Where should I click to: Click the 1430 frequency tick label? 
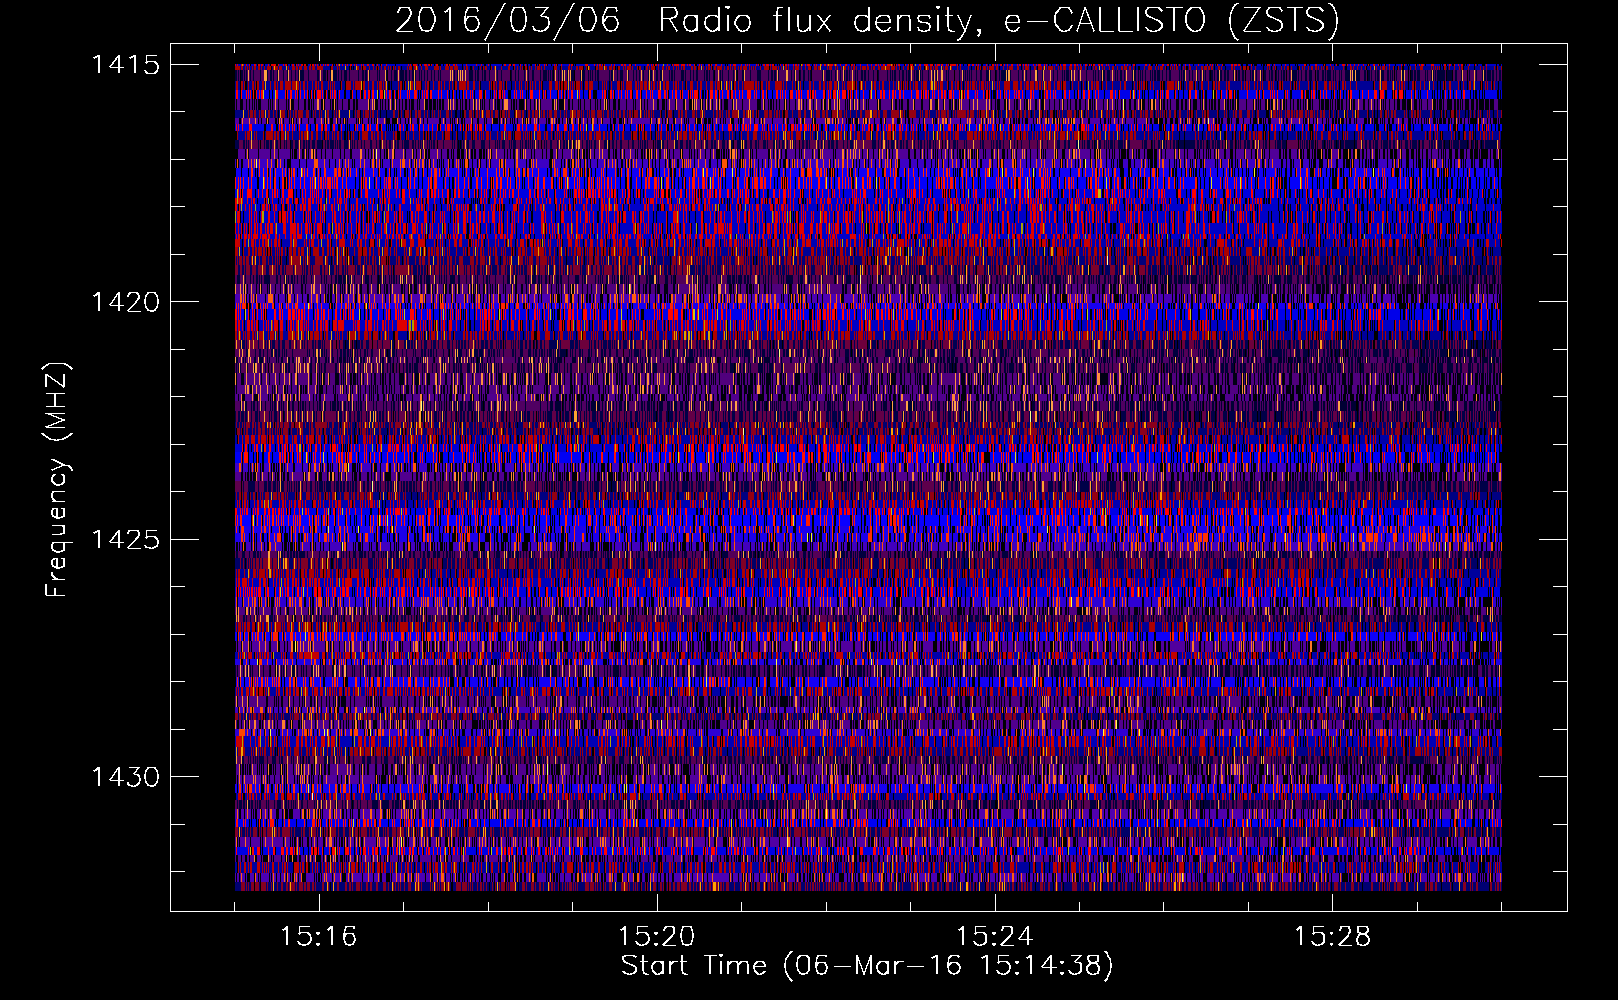click(x=125, y=777)
